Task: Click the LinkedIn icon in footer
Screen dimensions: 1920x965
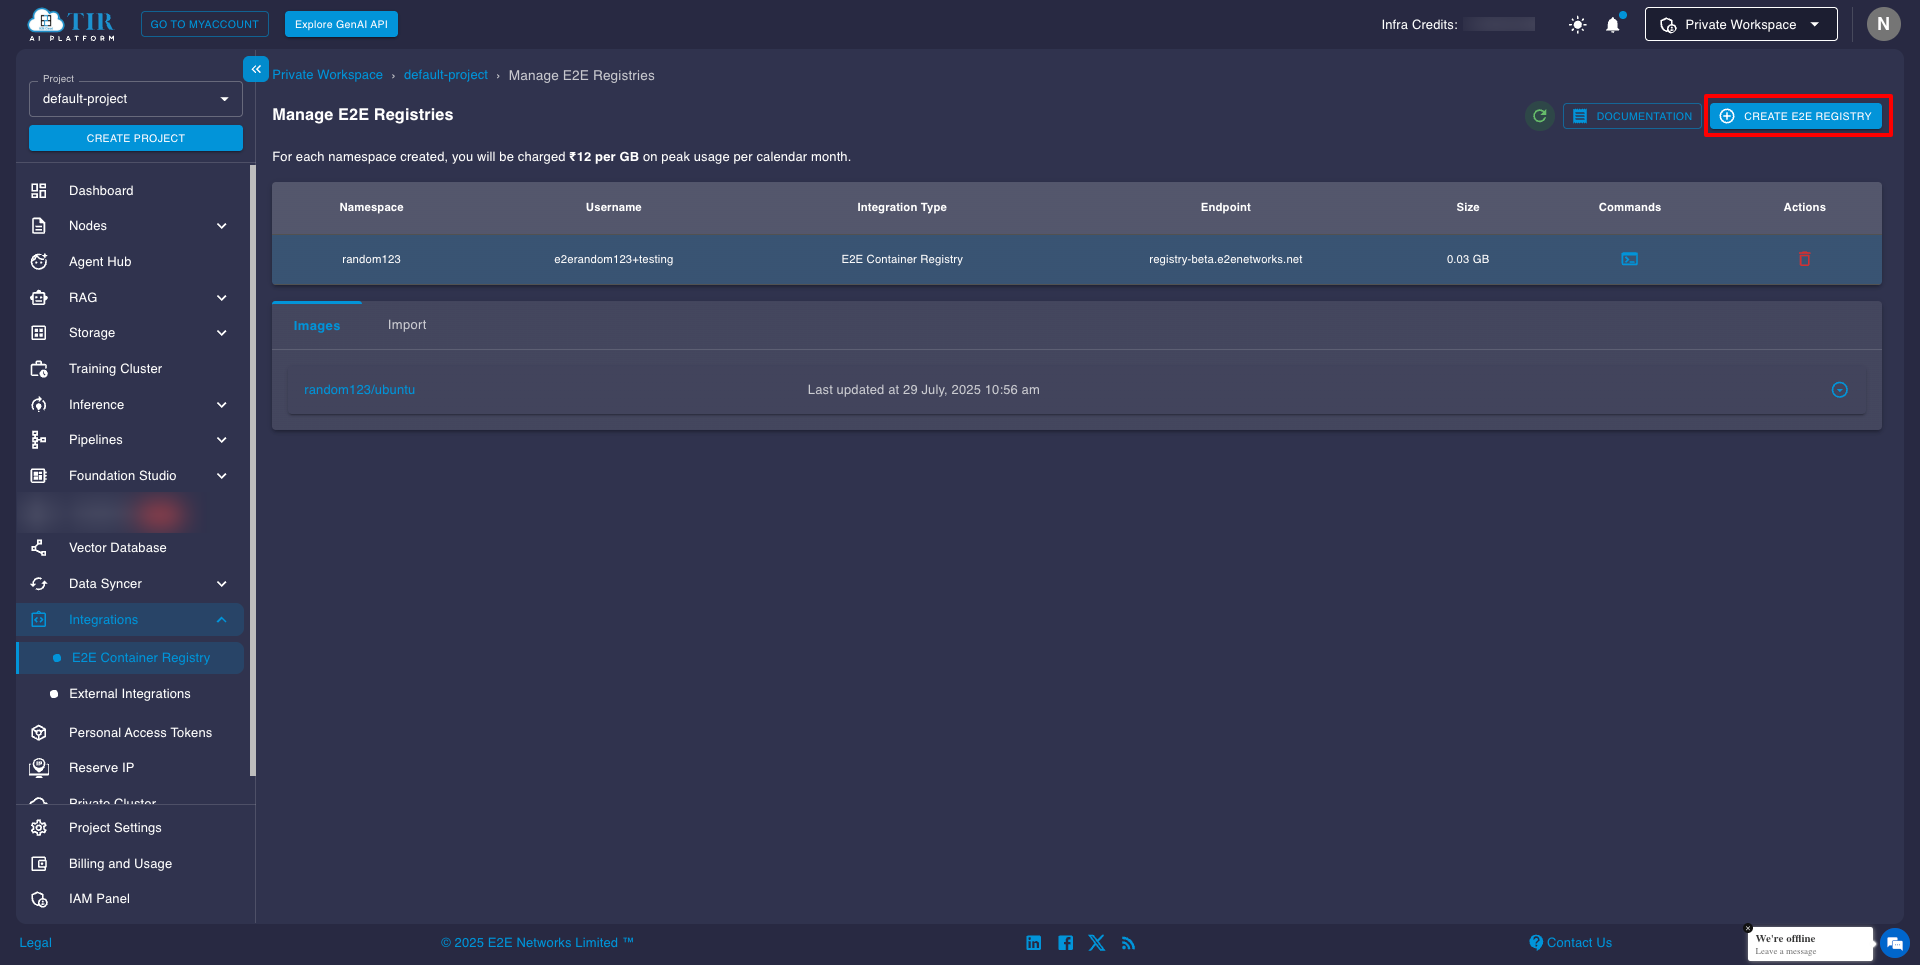Action: (x=1033, y=942)
